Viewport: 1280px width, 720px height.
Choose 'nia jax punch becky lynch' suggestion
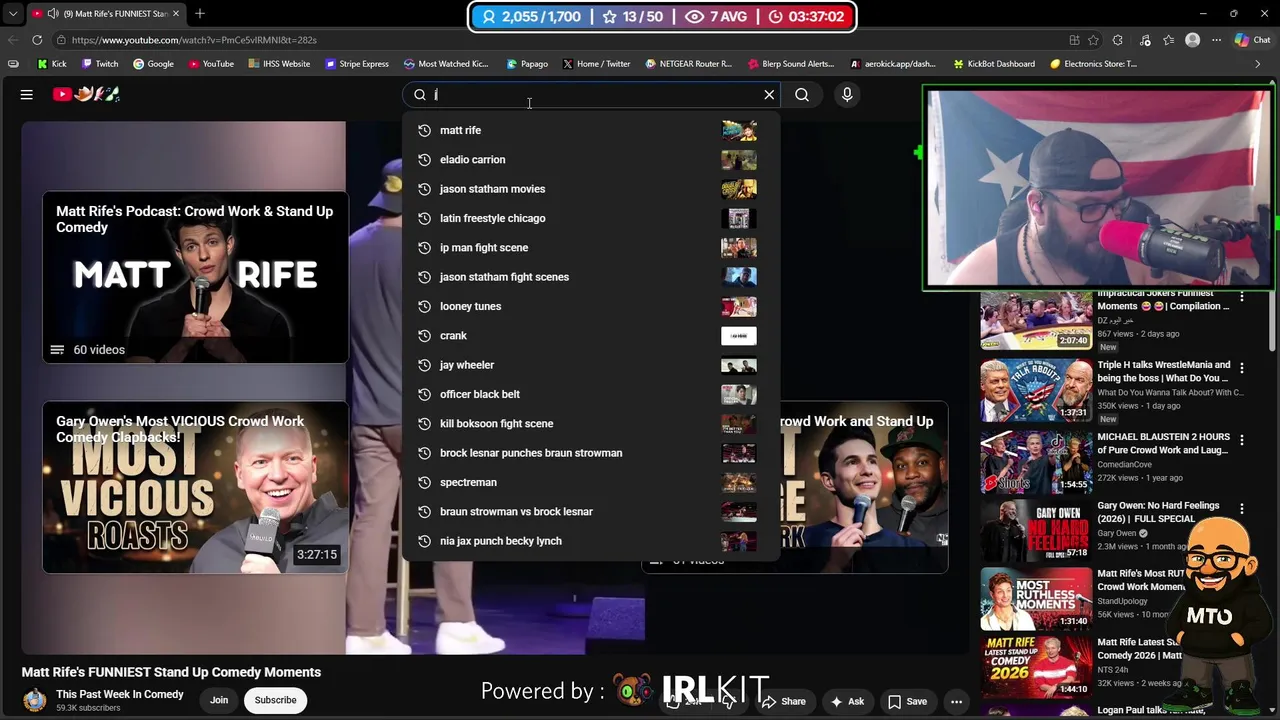(591, 541)
